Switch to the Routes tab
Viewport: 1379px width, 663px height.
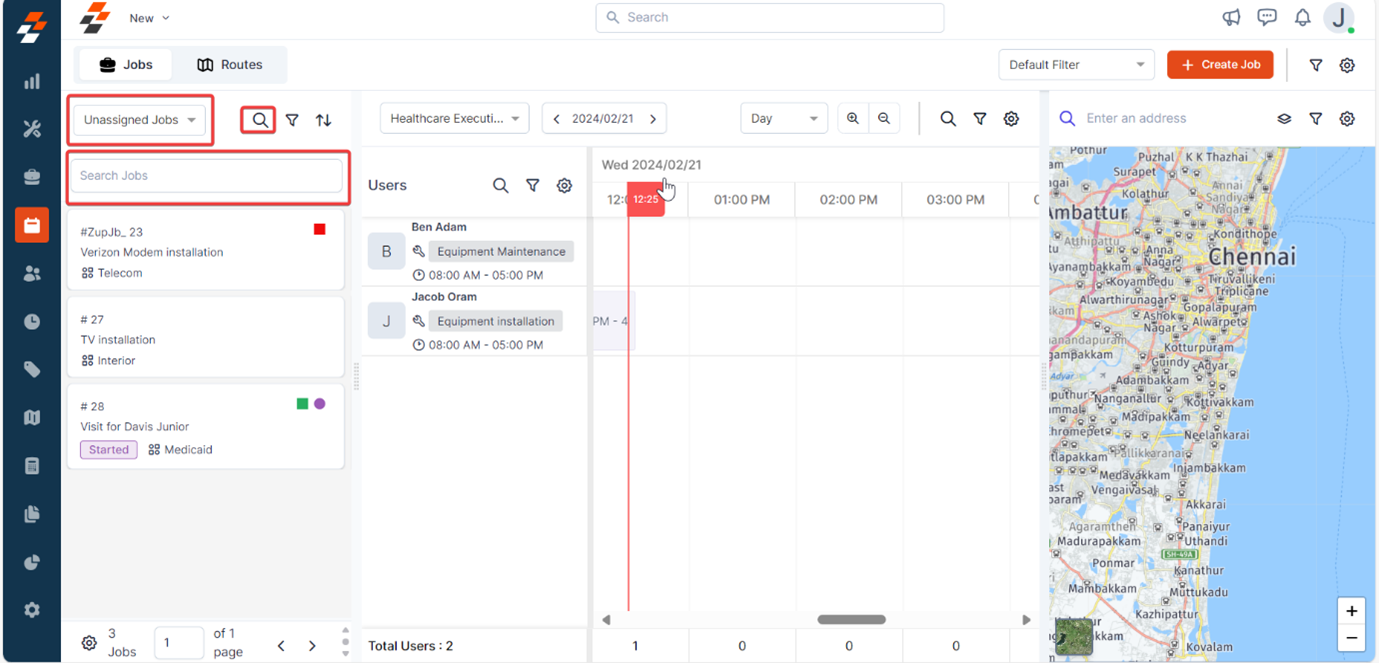coord(230,64)
